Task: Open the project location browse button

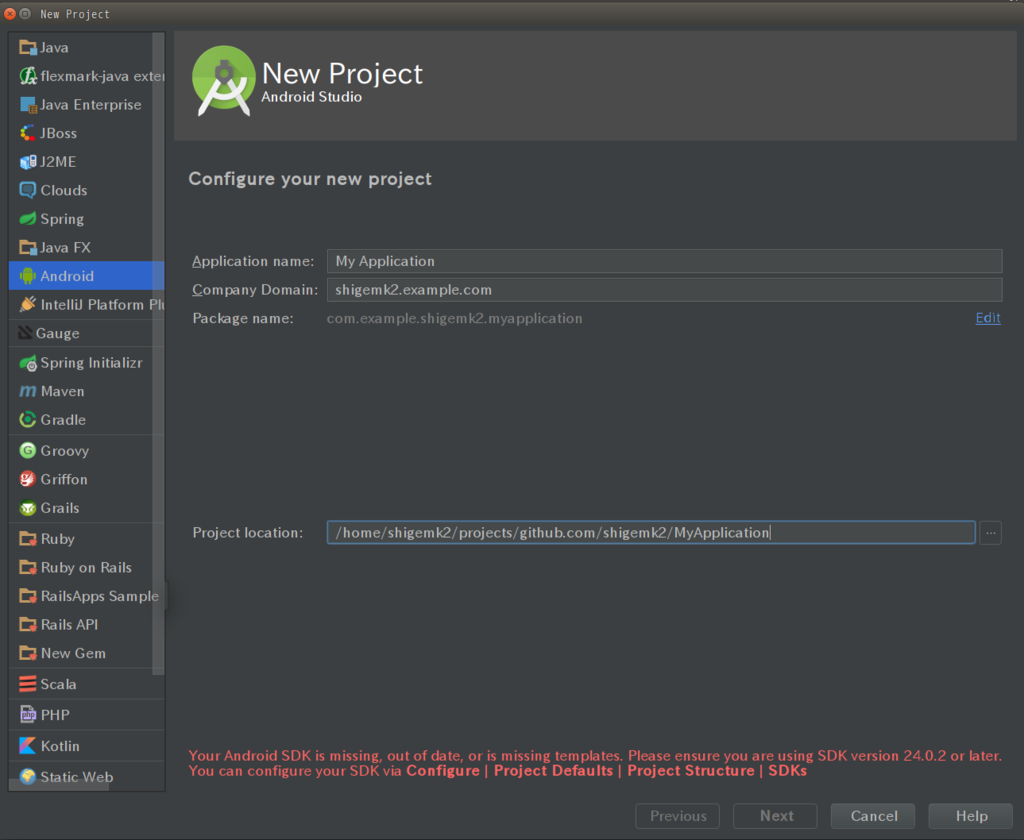Action: [x=991, y=533]
